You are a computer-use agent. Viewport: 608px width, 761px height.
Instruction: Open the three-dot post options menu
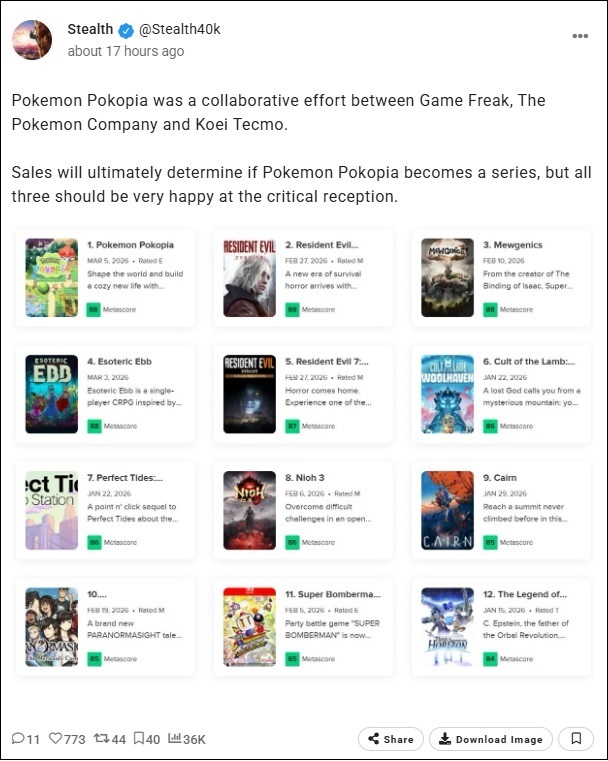(x=580, y=36)
